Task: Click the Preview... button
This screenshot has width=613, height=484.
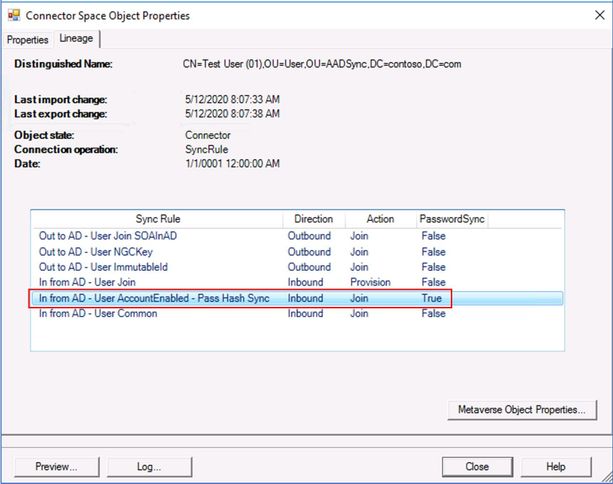Action: pos(57,466)
